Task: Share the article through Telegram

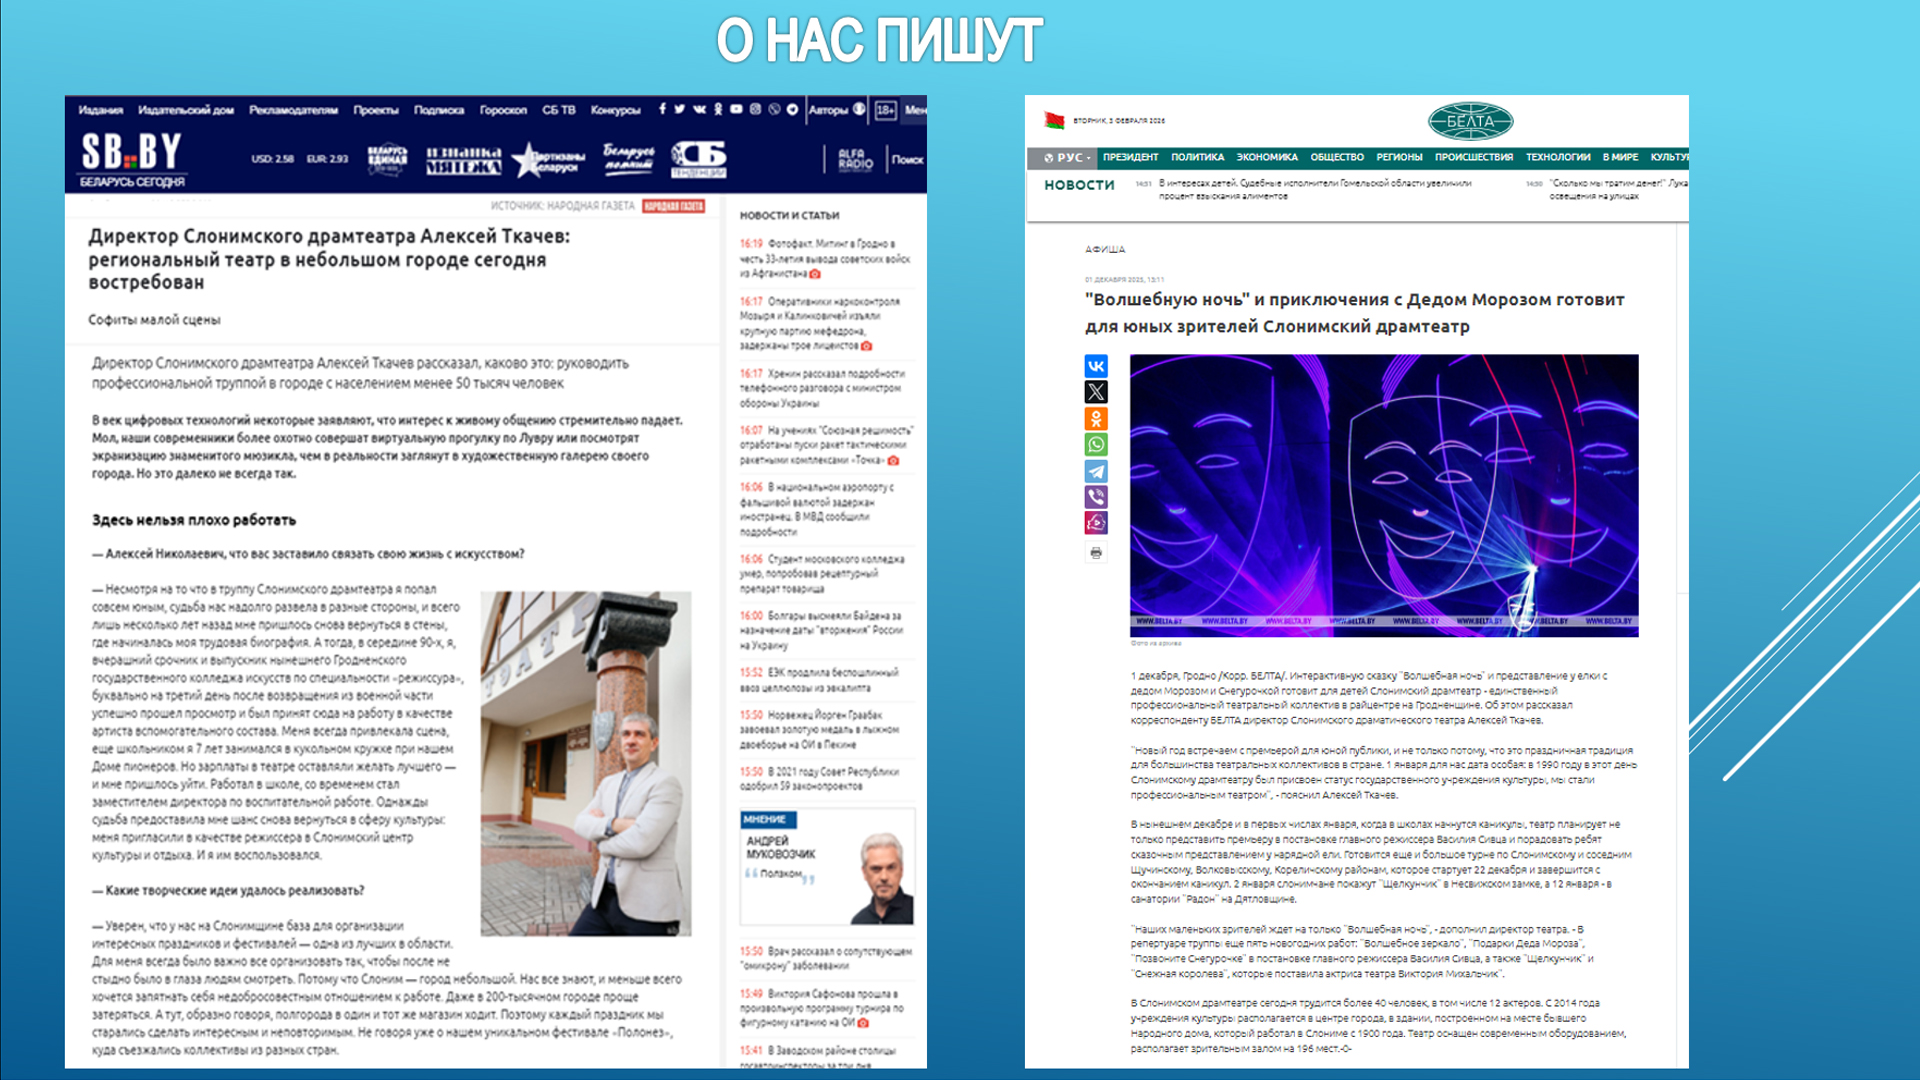Action: [1096, 471]
